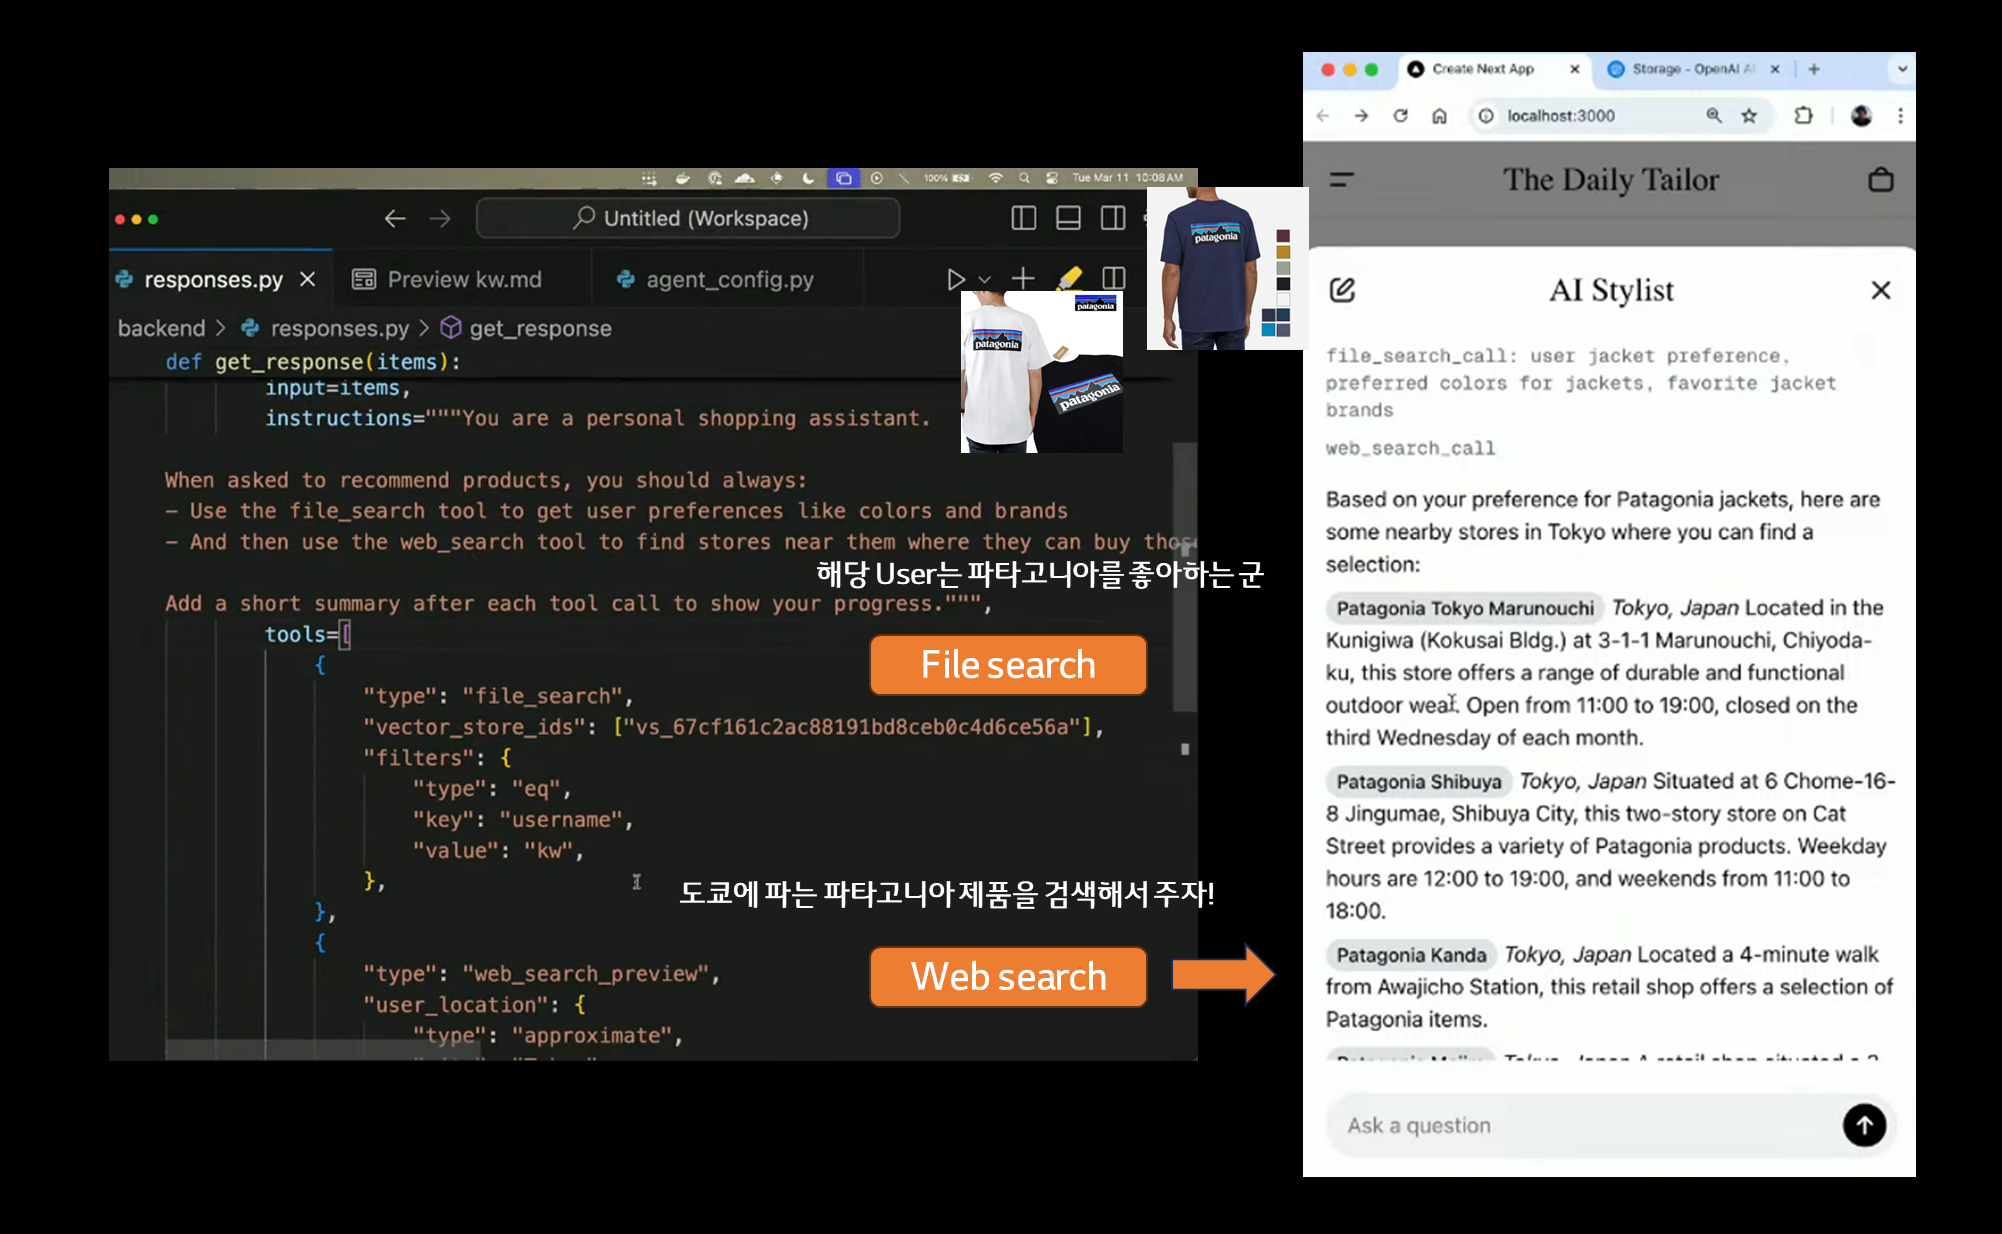Viewport: 2002px width, 1234px height.
Task: Click the "vector_store_ids" code line
Action: (733, 727)
